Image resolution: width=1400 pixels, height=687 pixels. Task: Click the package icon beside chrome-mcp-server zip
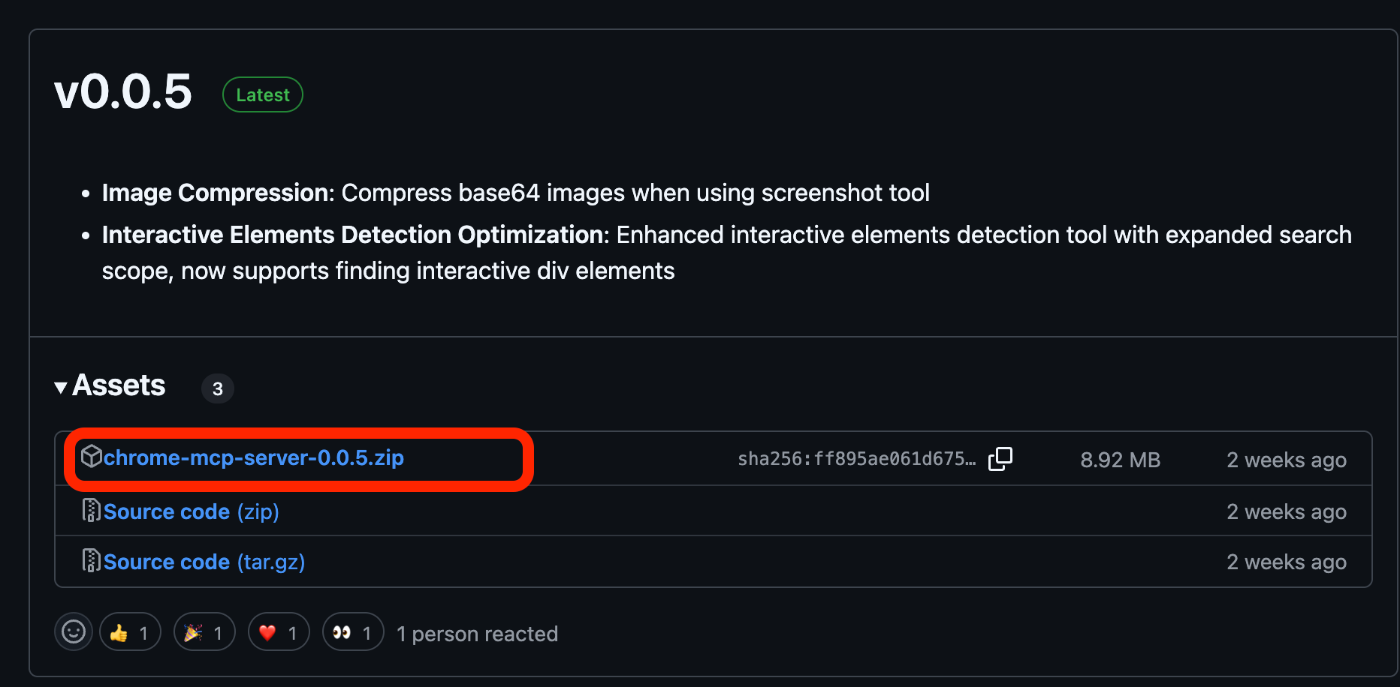point(91,458)
